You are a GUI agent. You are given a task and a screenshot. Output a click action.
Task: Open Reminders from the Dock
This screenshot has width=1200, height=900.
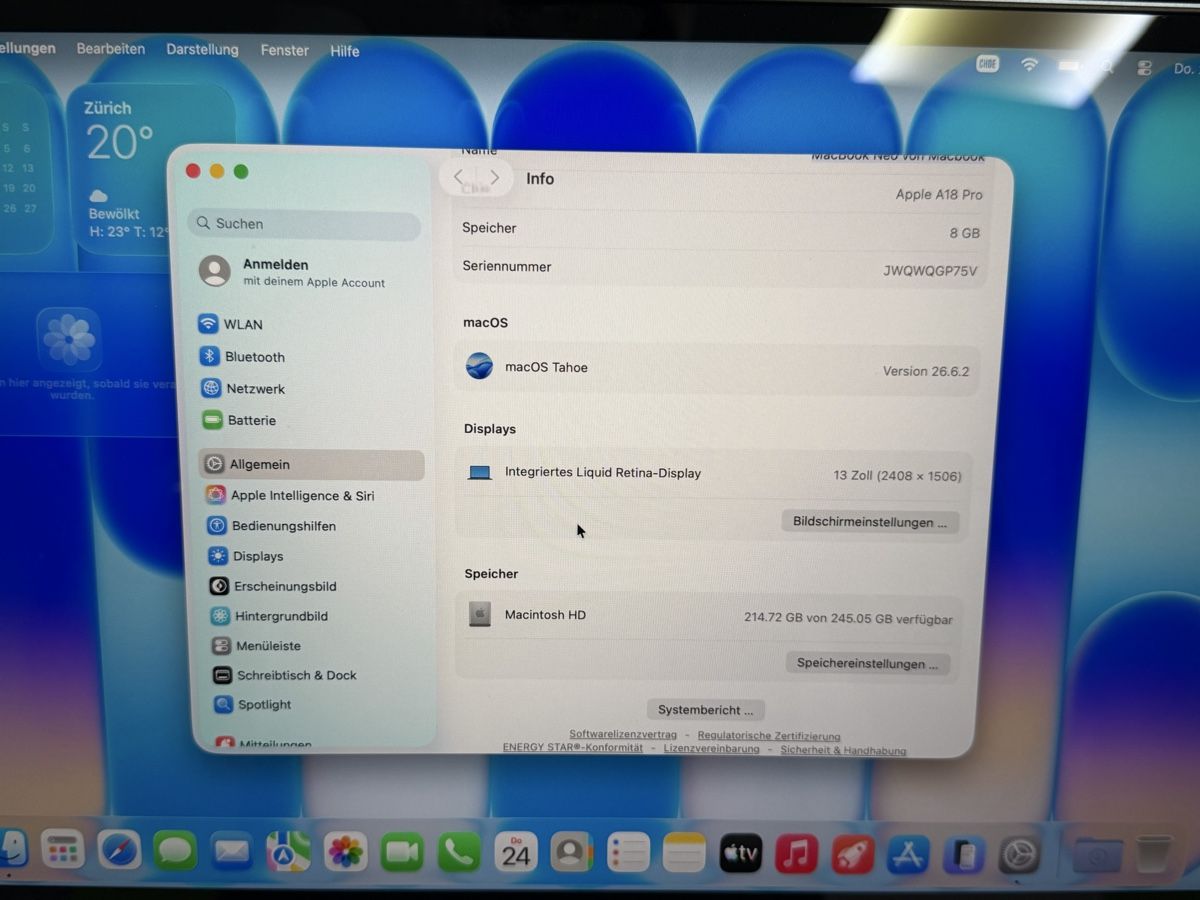tap(629, 853)
